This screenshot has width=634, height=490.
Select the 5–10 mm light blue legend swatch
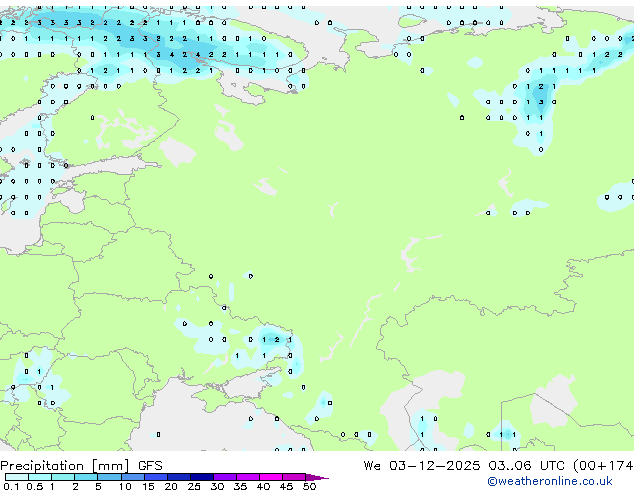point(110,477)
